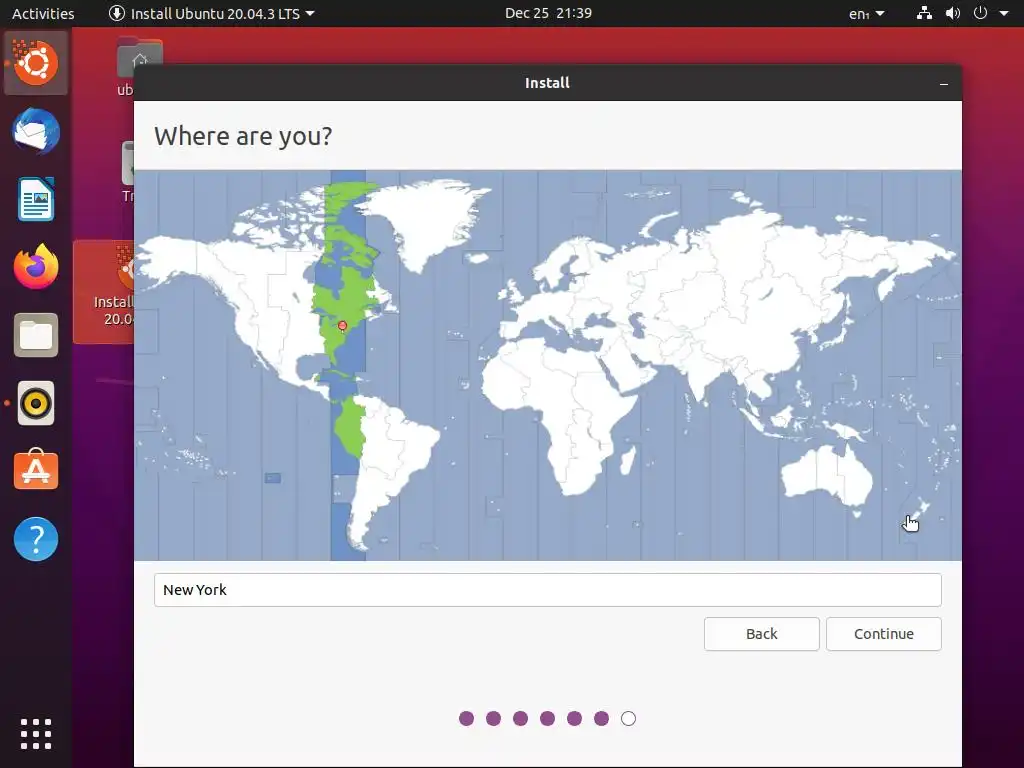Open the Help icon in dock
1024x768 pixels.
pos(36,539)
